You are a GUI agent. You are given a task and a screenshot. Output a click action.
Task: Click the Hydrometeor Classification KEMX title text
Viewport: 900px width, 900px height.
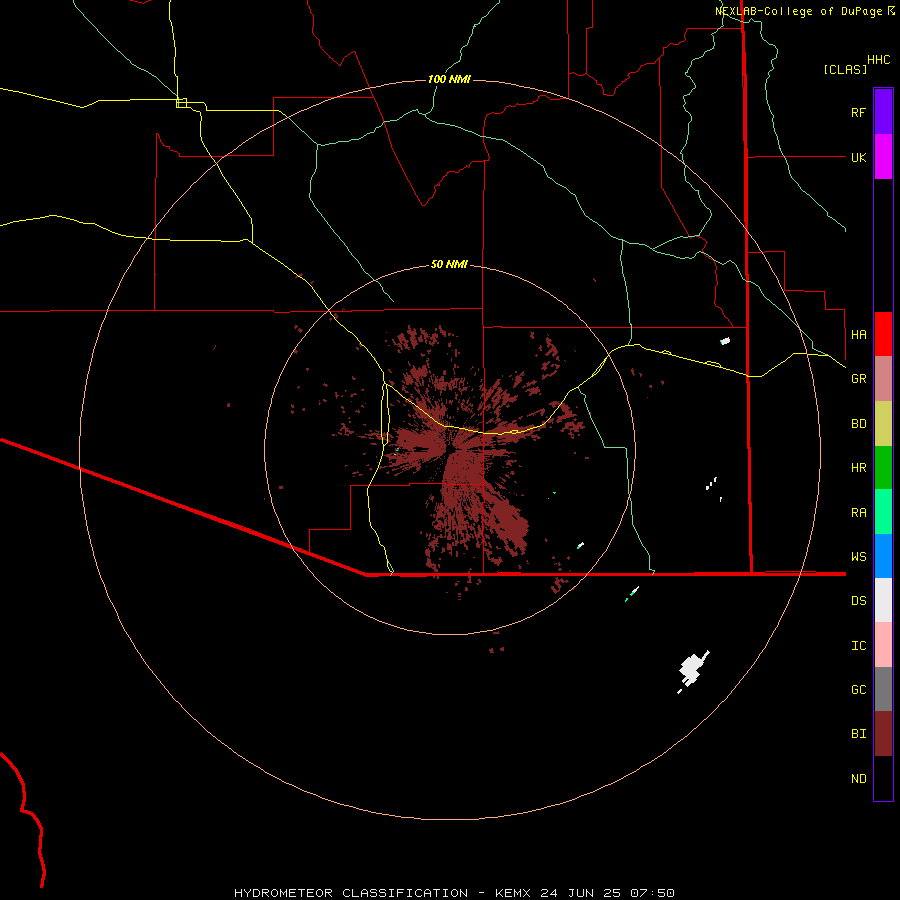click(454, 893)
